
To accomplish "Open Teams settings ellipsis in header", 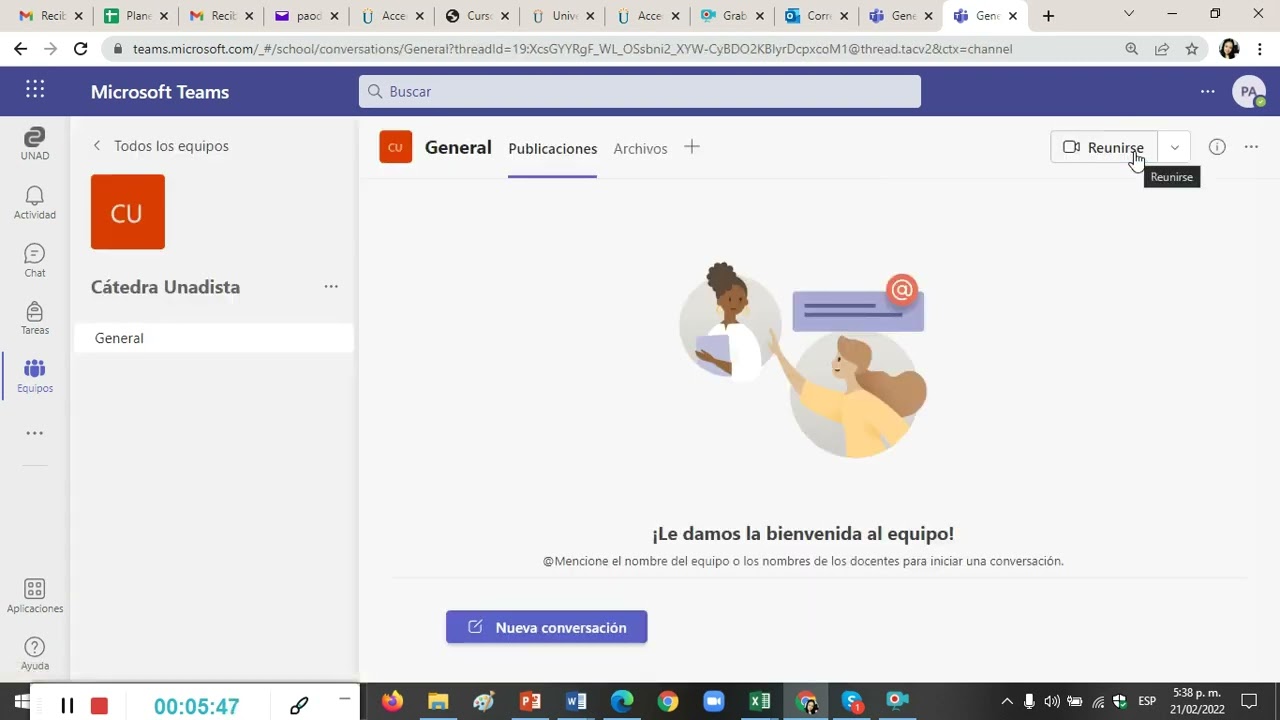I will 1207,91.
